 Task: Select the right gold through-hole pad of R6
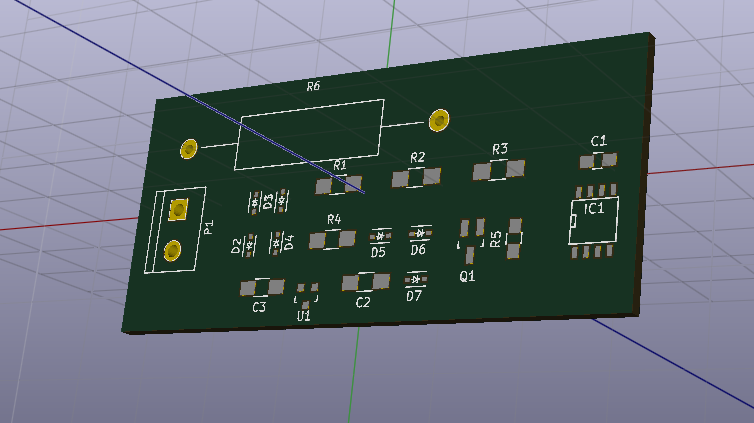[438, 121]
